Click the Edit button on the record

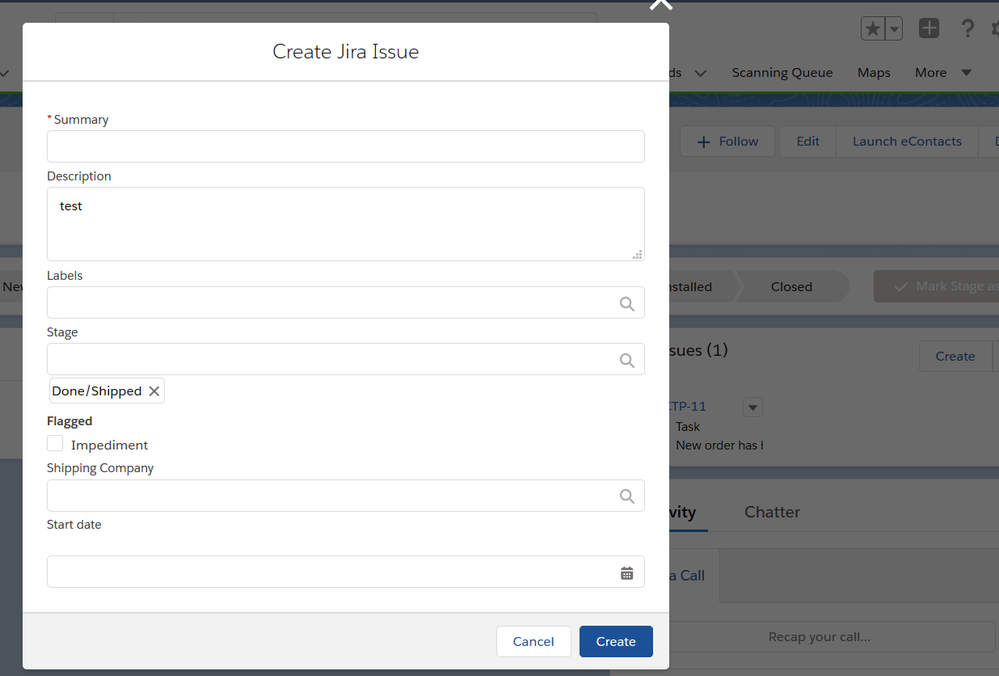pyautogui.click(x=806, y=141)
